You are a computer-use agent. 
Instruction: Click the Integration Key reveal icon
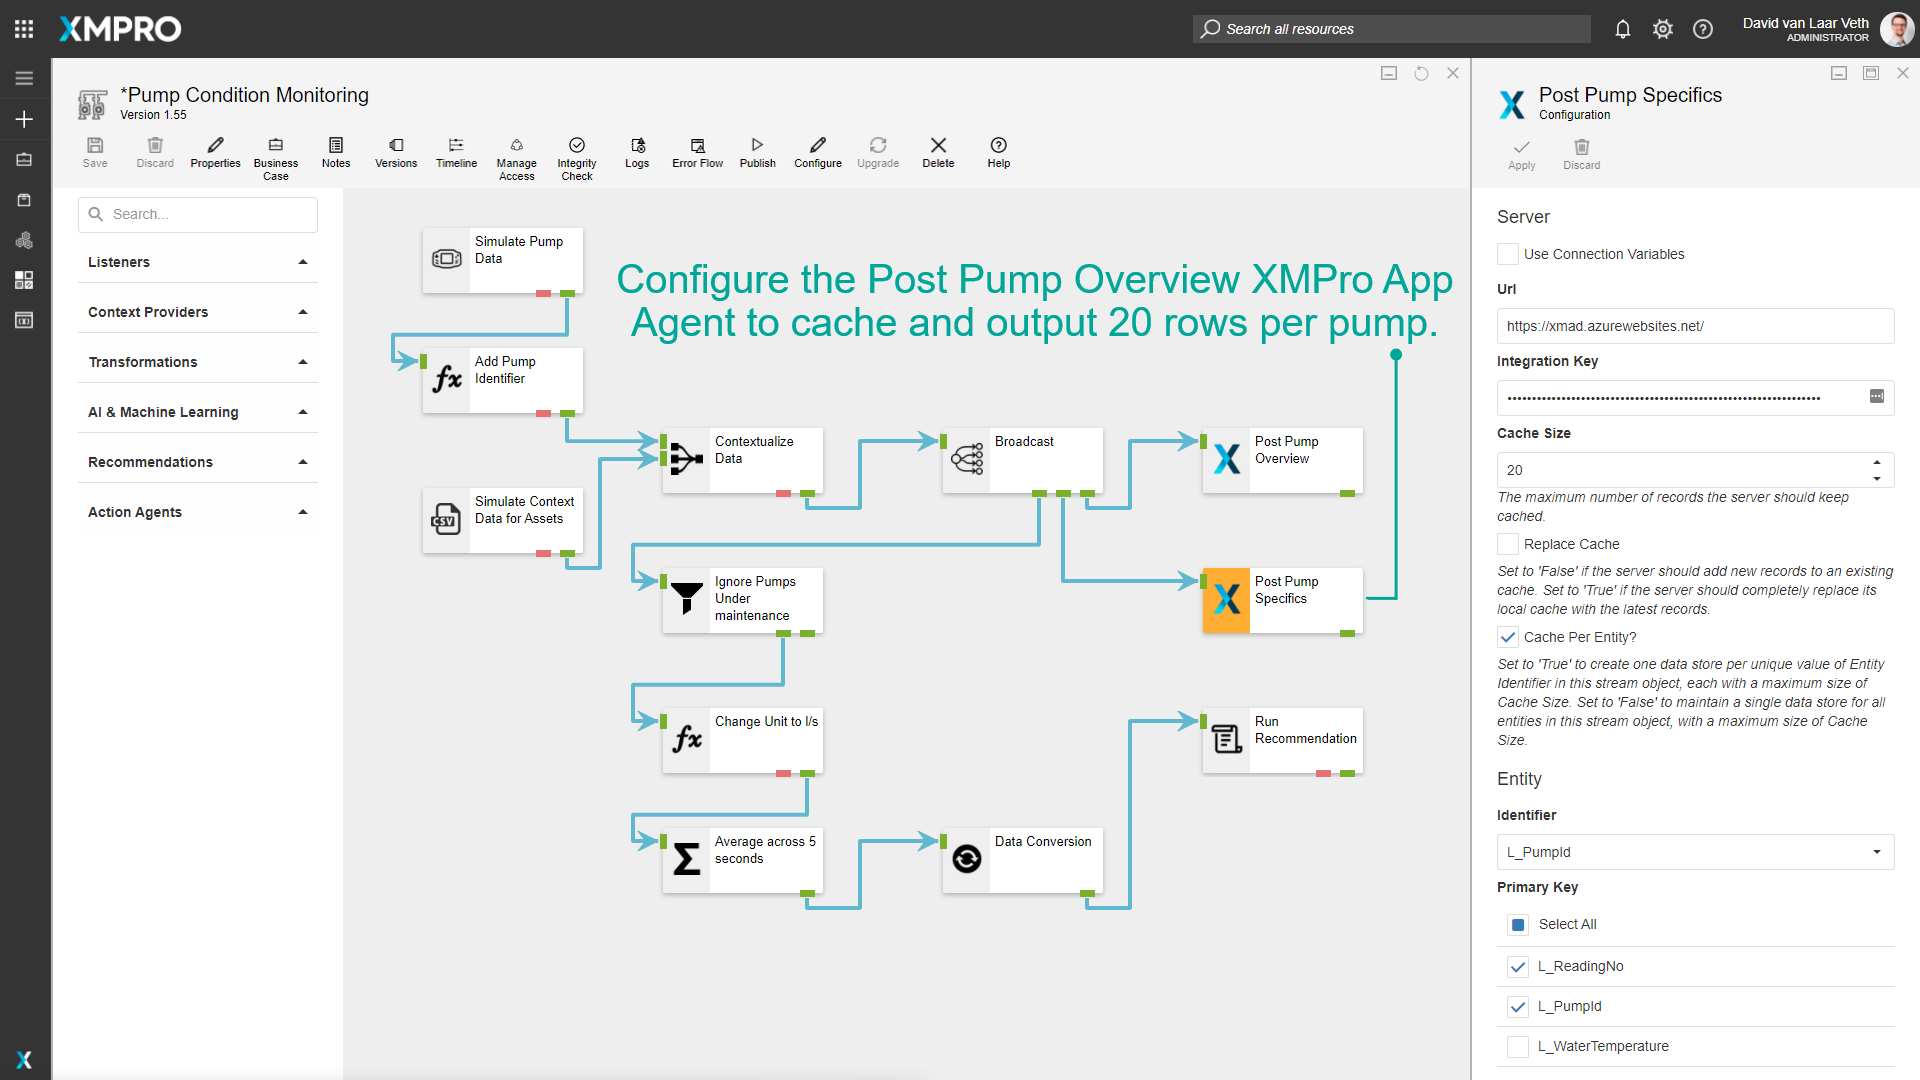click(1877, 397)
